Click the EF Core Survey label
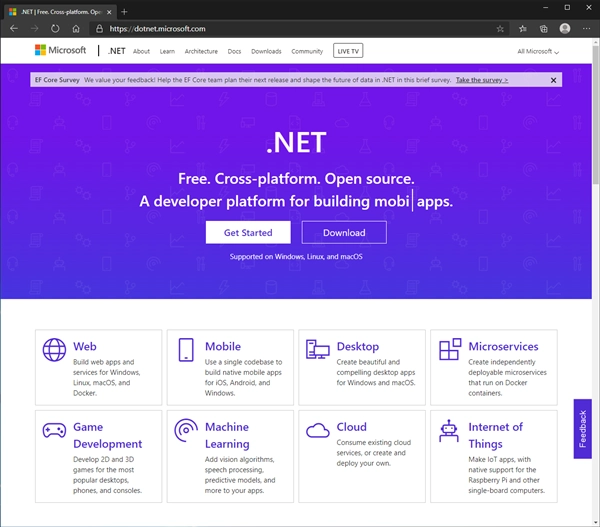Image resolution: width=600 pixels, height=527 pixels. pos(57,80)
